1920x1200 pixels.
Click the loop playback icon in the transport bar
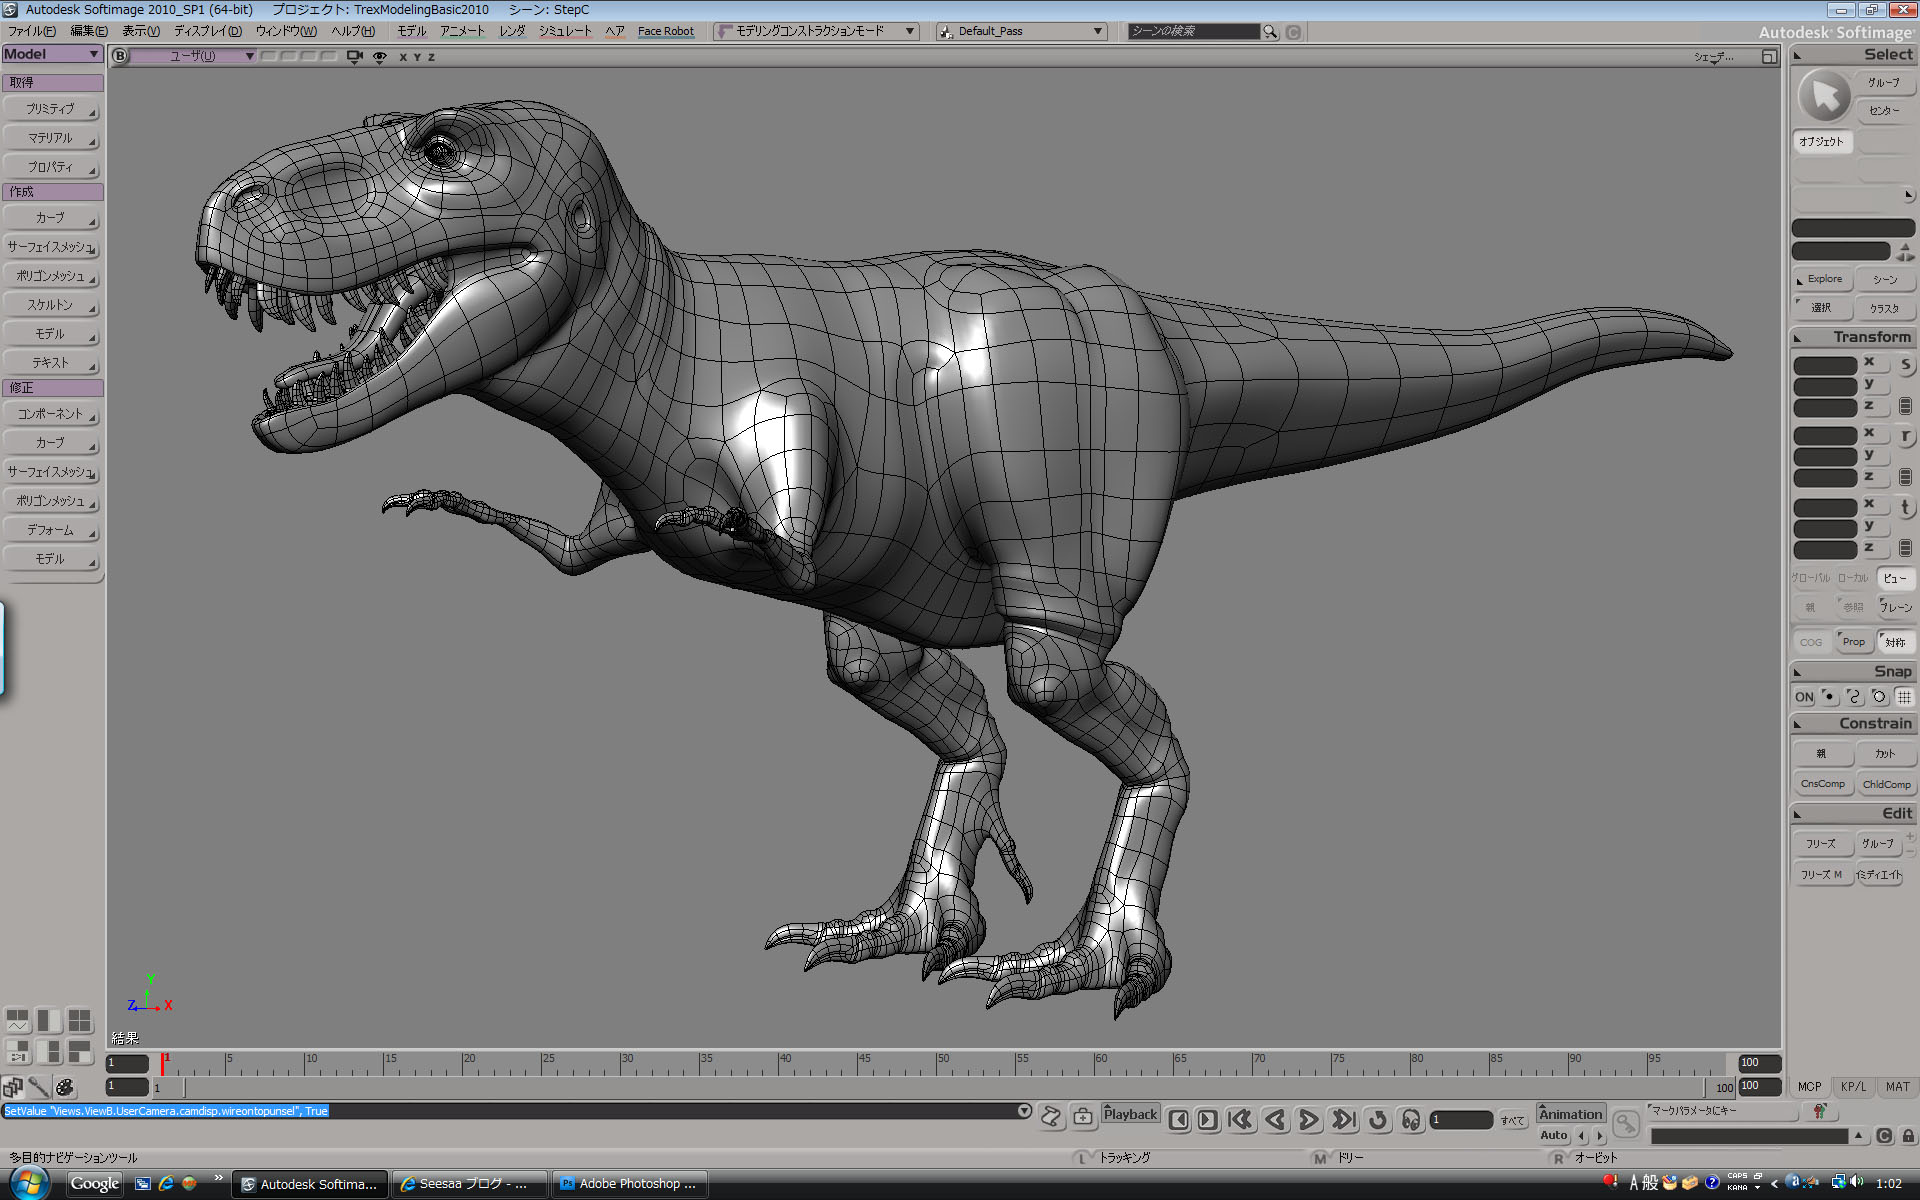(x=1378, y=1120)
